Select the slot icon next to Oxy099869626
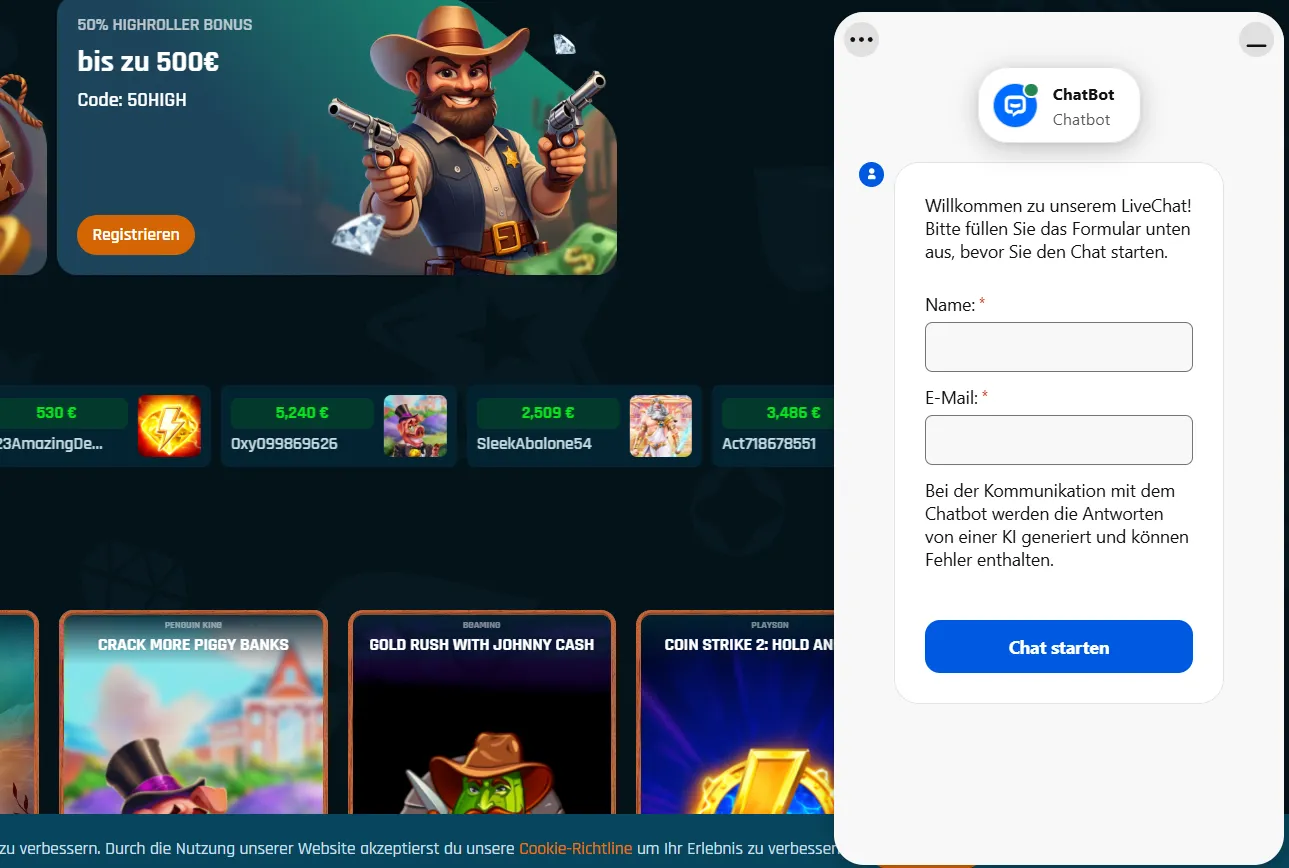Image resolution: width=1289 pixels, height=868 pixels. [x=415, y=426]
